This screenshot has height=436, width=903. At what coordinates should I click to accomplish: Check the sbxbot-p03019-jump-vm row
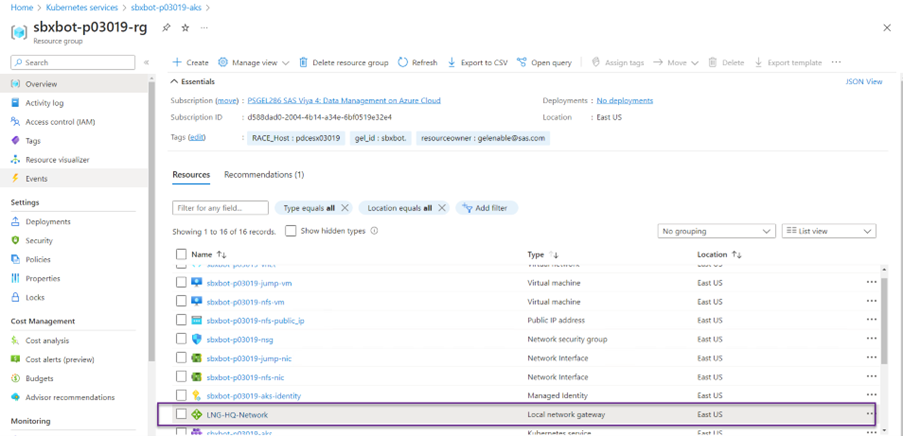(181, 283)
